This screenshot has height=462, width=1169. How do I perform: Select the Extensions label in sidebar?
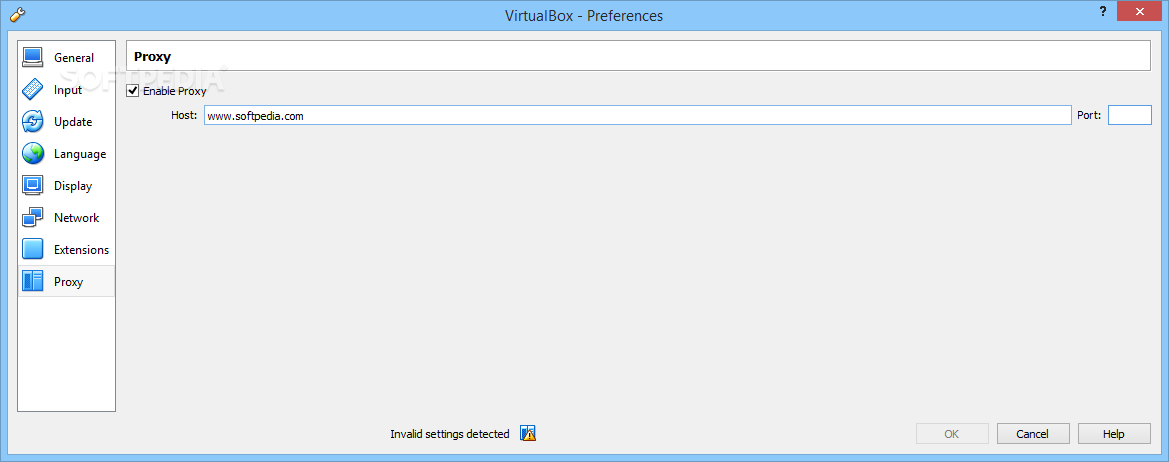81,250
